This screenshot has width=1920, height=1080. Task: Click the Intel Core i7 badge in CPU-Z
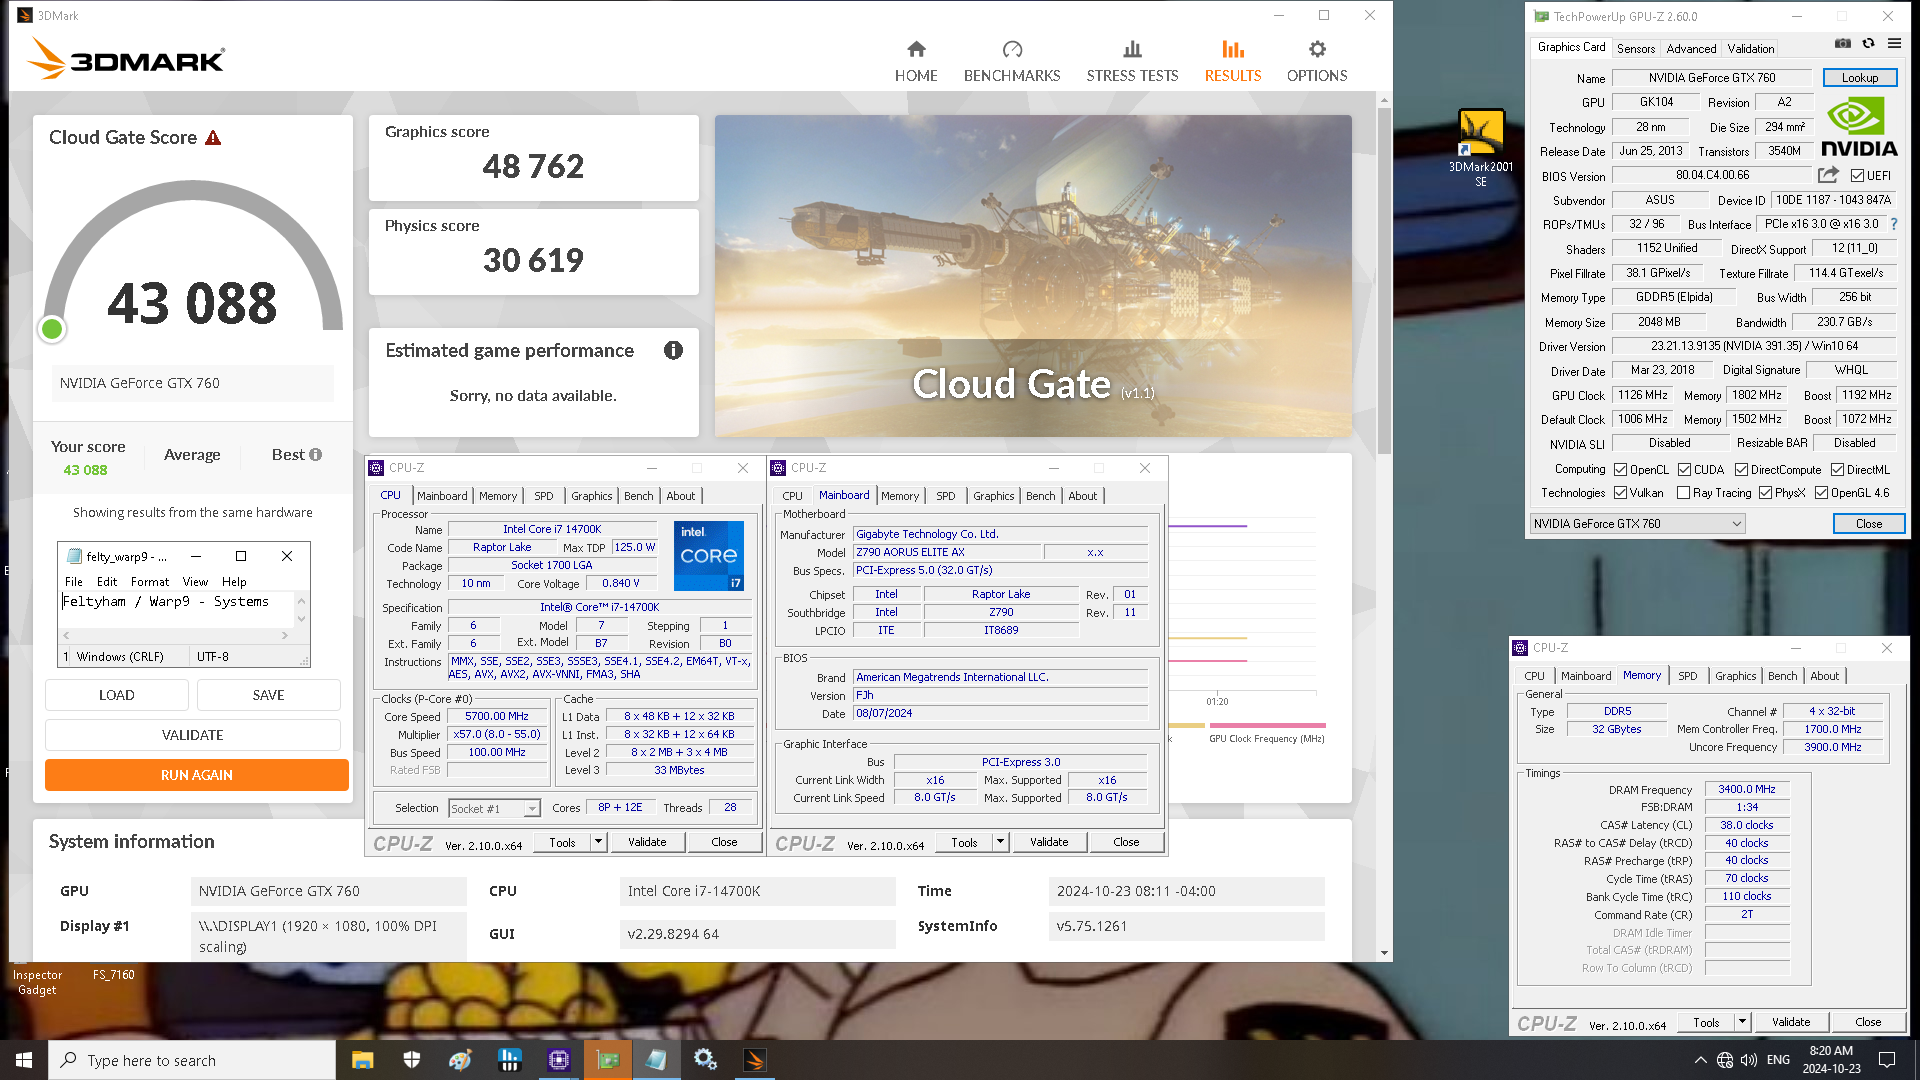tap(709, 555)
